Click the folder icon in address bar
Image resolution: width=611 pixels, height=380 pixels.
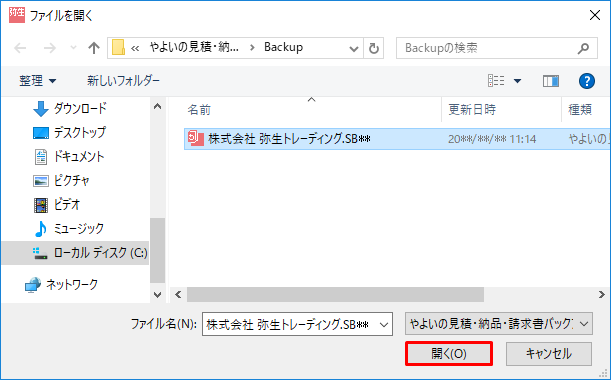[118, 48]
